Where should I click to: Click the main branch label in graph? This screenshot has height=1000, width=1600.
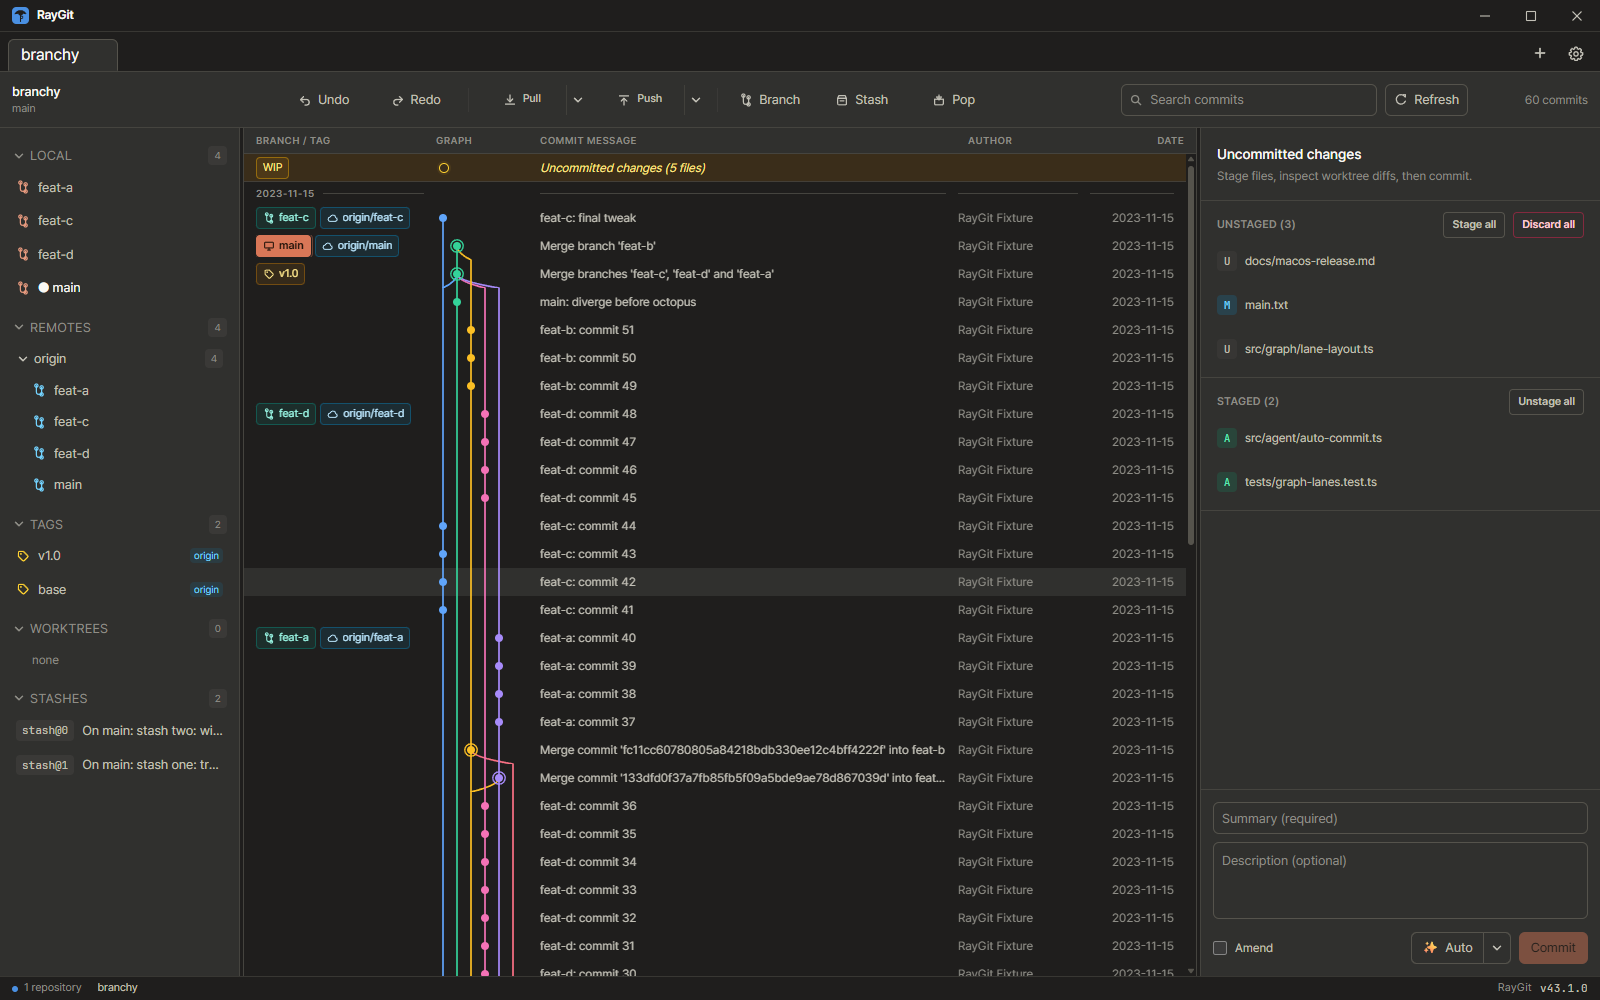(284, 246)
